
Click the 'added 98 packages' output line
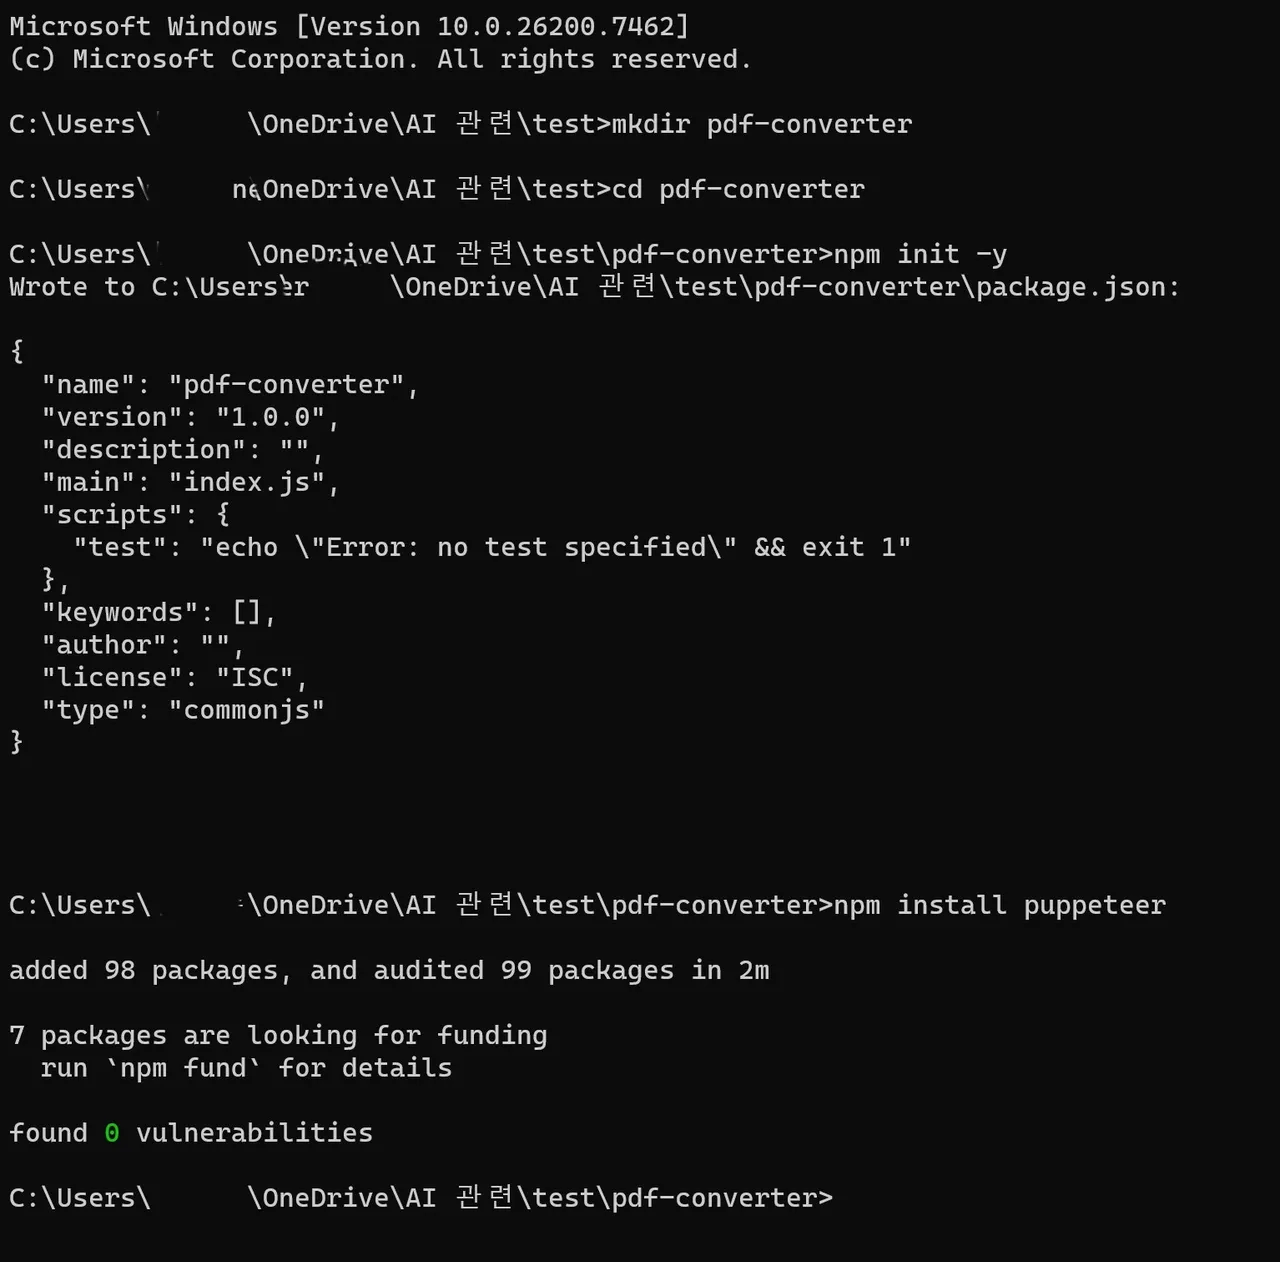pos(389,970)
